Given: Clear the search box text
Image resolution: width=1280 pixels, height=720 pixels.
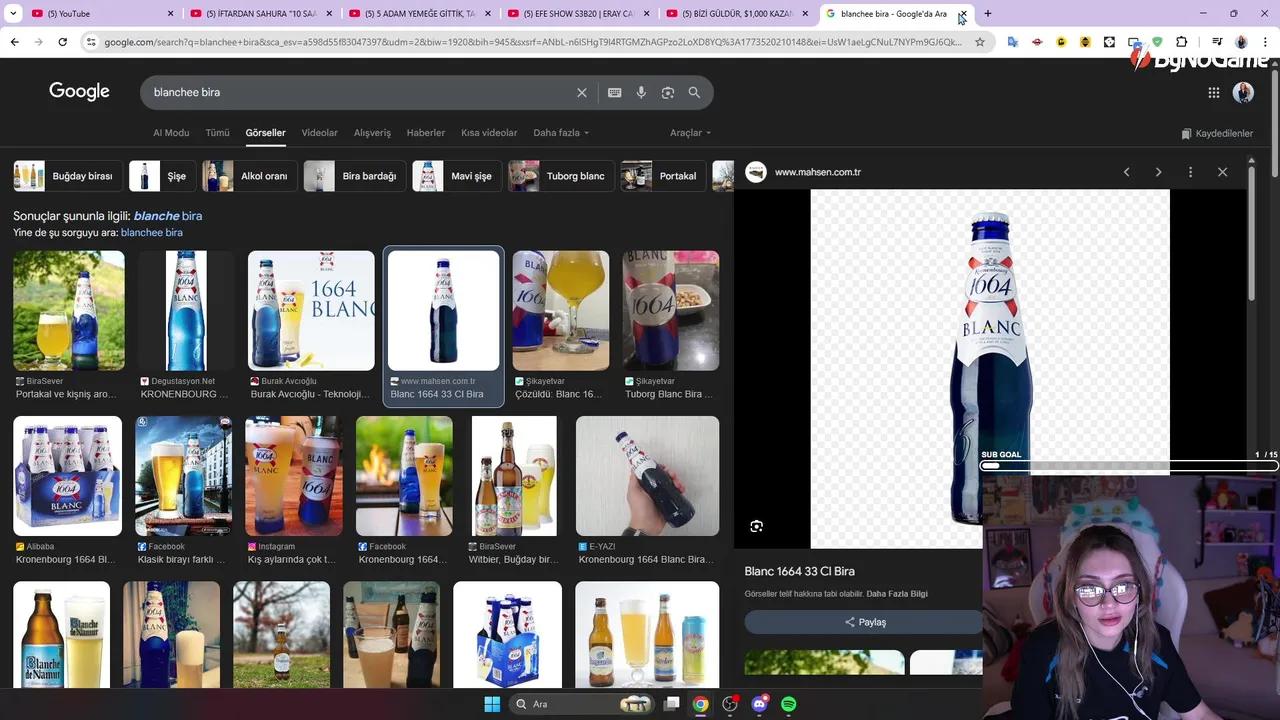Looking at the screenshot, I should [x=582, y=92].
